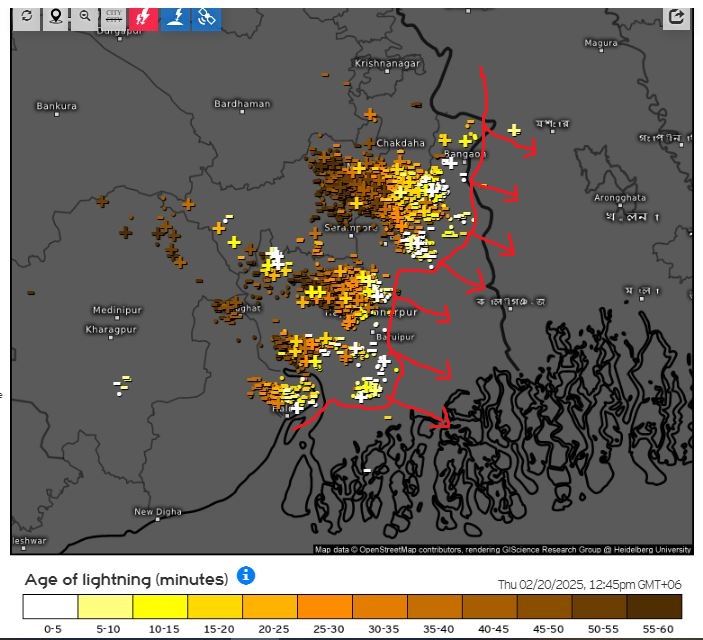Click the 10-15 minutes yellow legend swatch
This screenshot has height=640, width=703.
pos(160,606)
